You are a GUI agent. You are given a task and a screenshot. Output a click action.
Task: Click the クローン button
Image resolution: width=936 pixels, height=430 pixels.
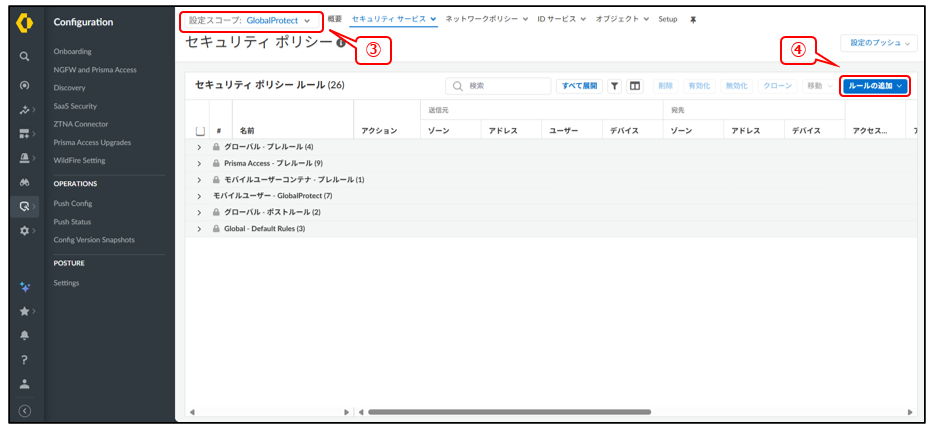click(778, 87)
